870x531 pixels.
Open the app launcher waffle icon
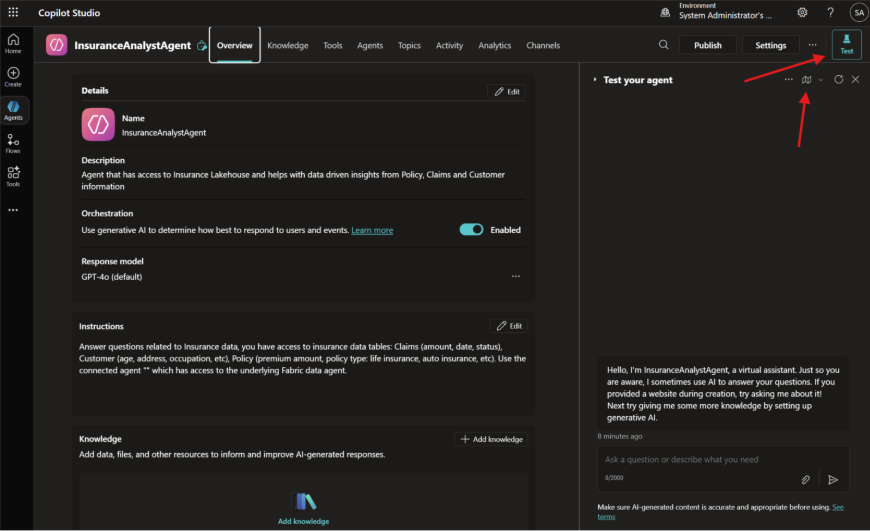(13, 12)
